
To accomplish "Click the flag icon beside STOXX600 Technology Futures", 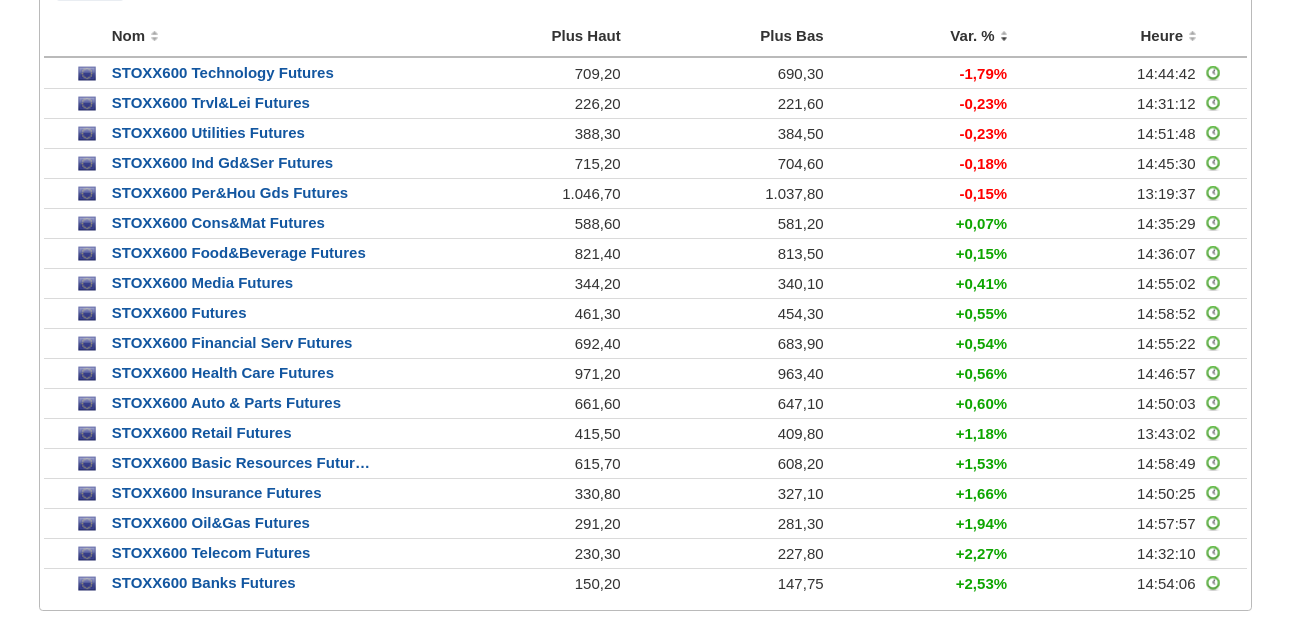I will (87, 74).
